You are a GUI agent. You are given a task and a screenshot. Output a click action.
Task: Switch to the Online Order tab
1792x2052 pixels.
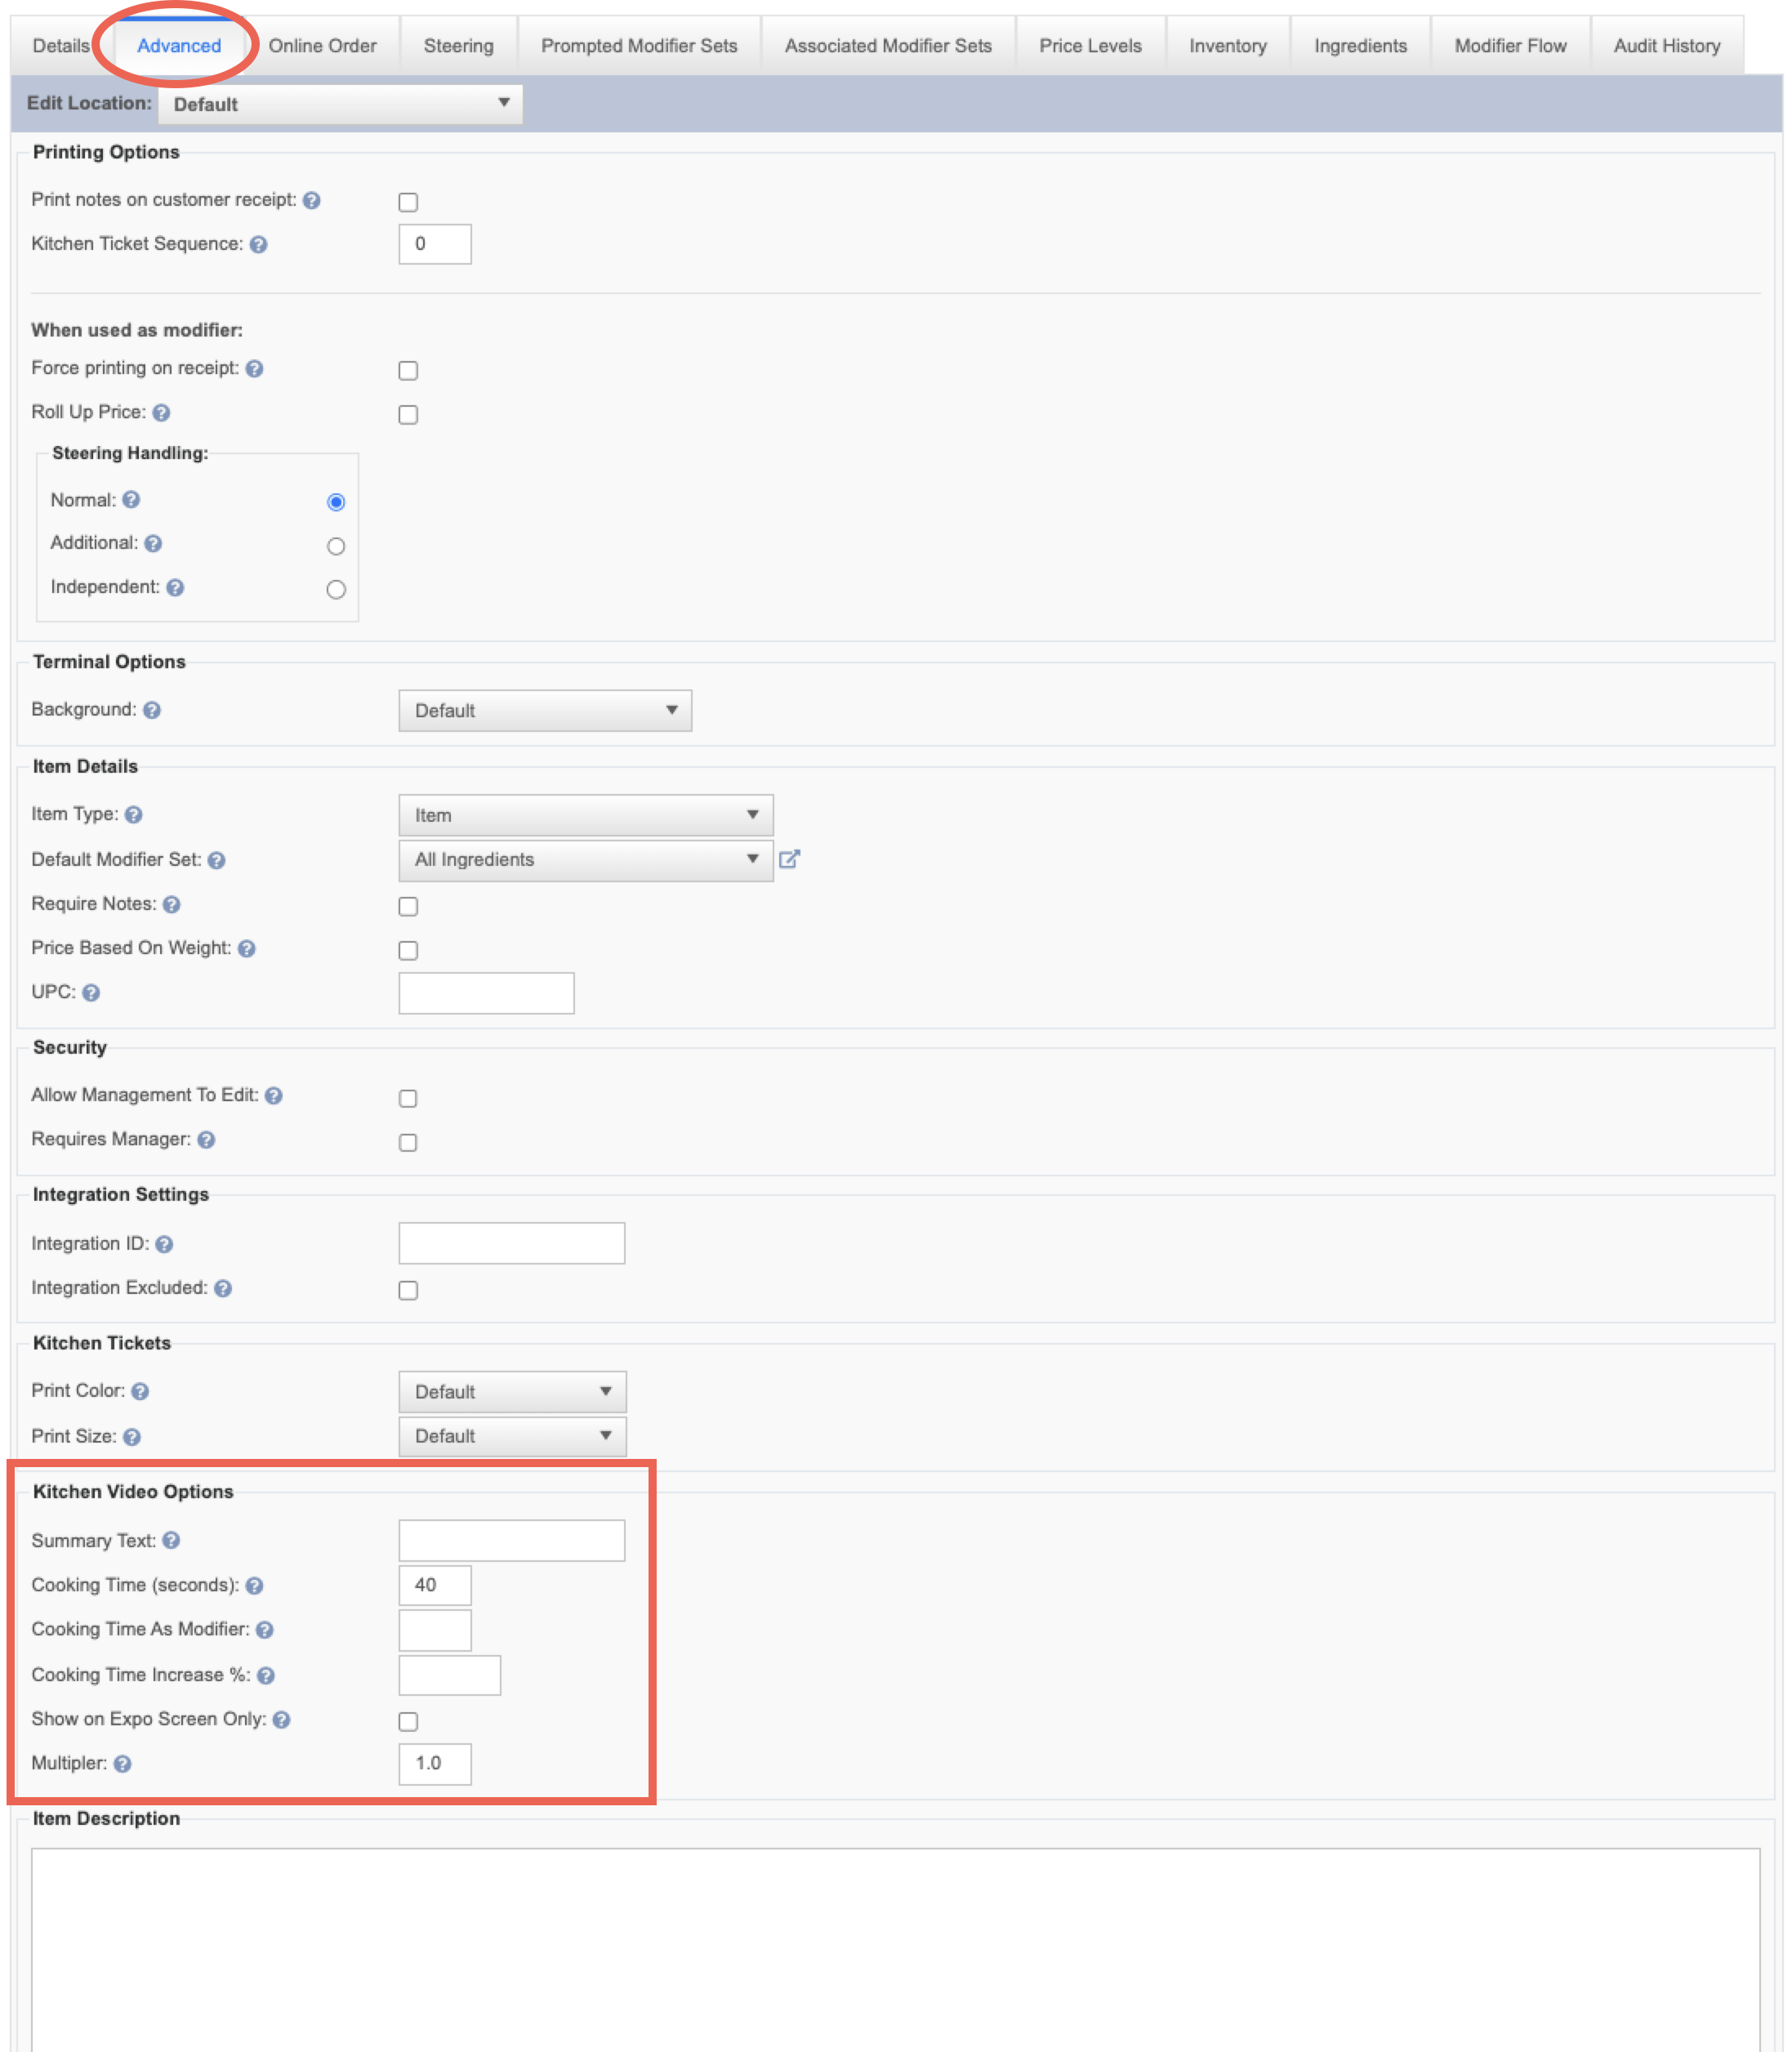[x=322, y=46]
